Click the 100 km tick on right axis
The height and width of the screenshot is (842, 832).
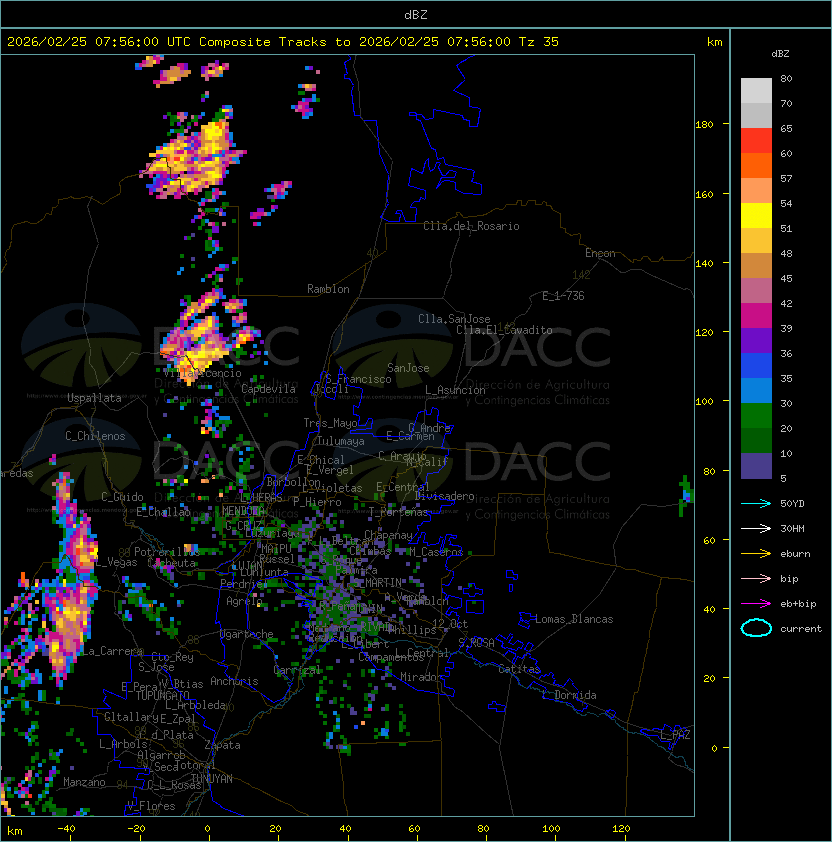point(704,402)
